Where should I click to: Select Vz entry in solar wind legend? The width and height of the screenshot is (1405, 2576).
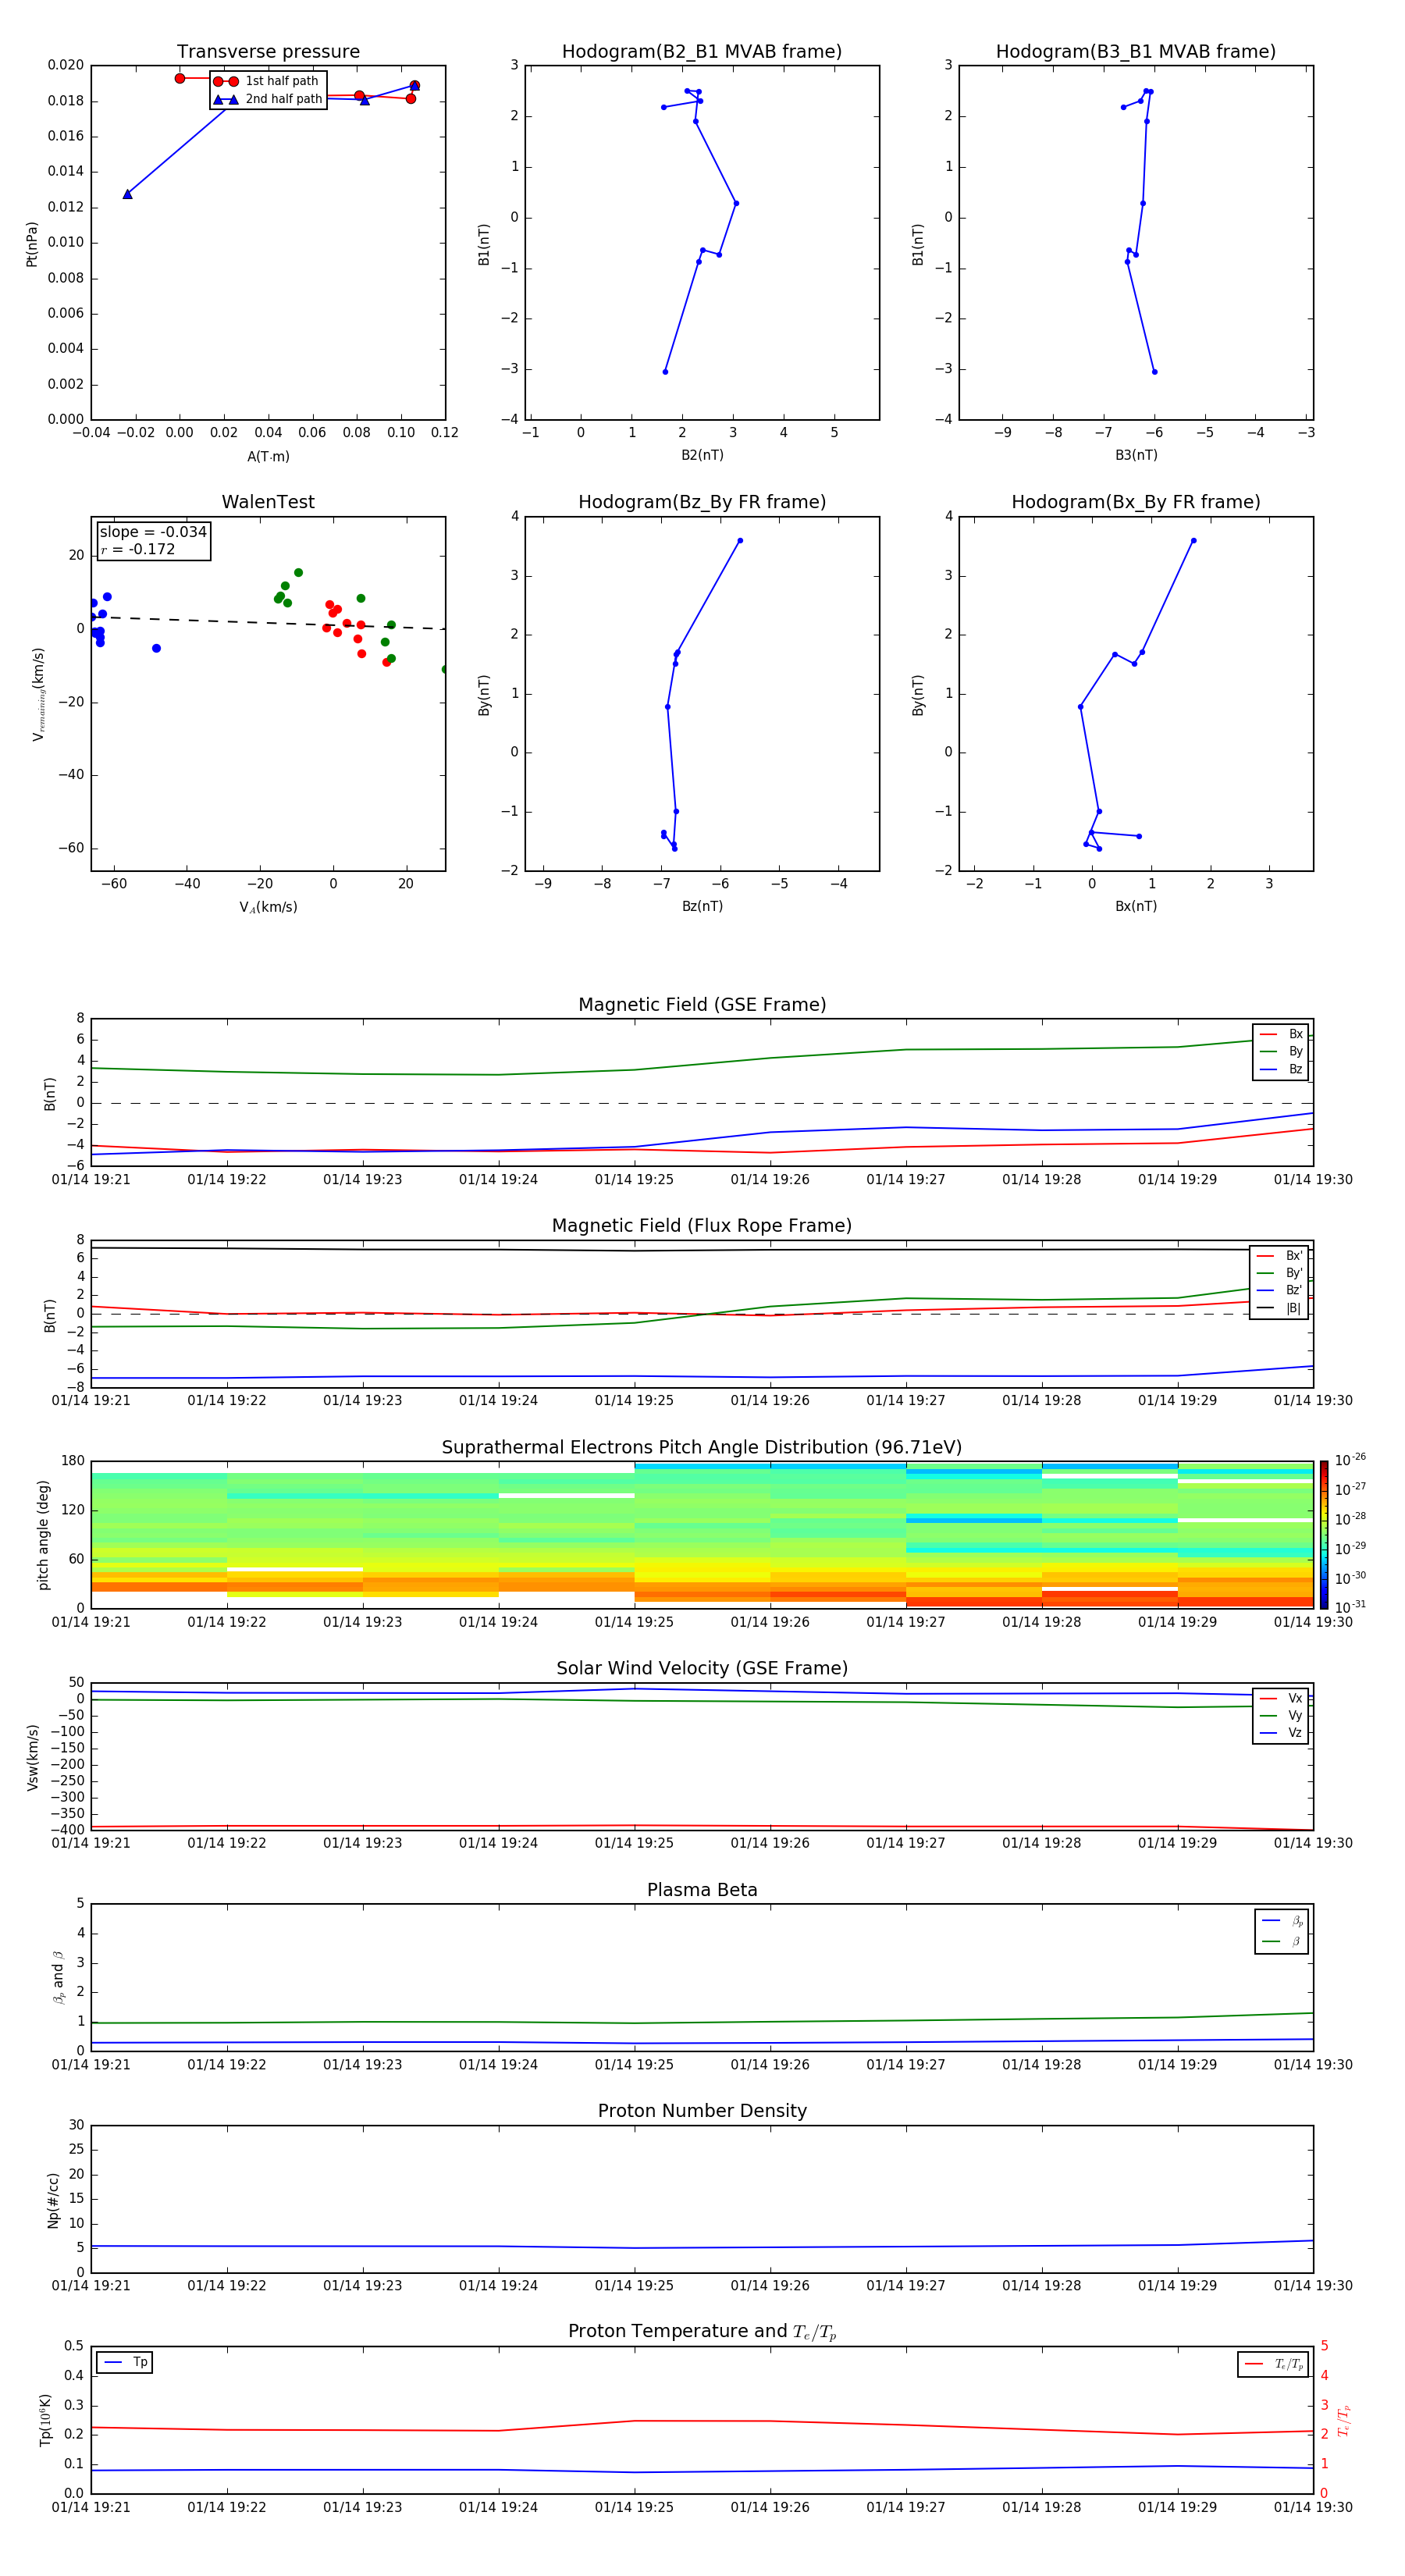tap(1281, 1733)
